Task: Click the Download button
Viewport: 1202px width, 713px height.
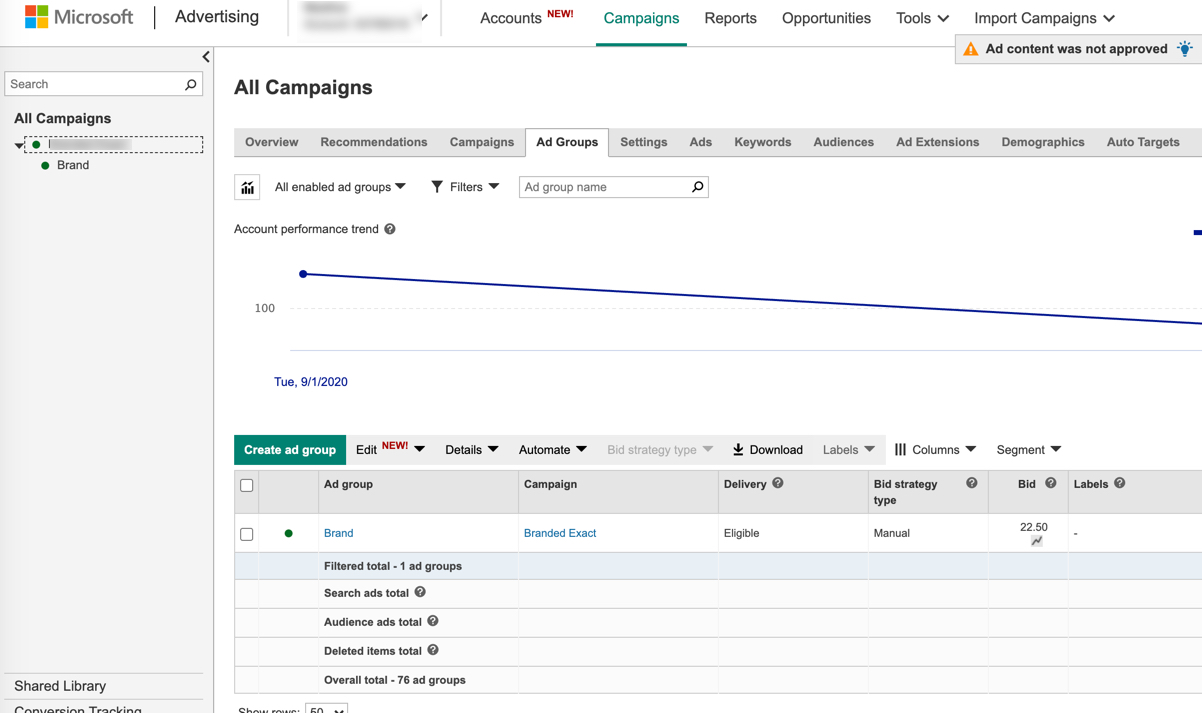Action: (x=767, y=450)
